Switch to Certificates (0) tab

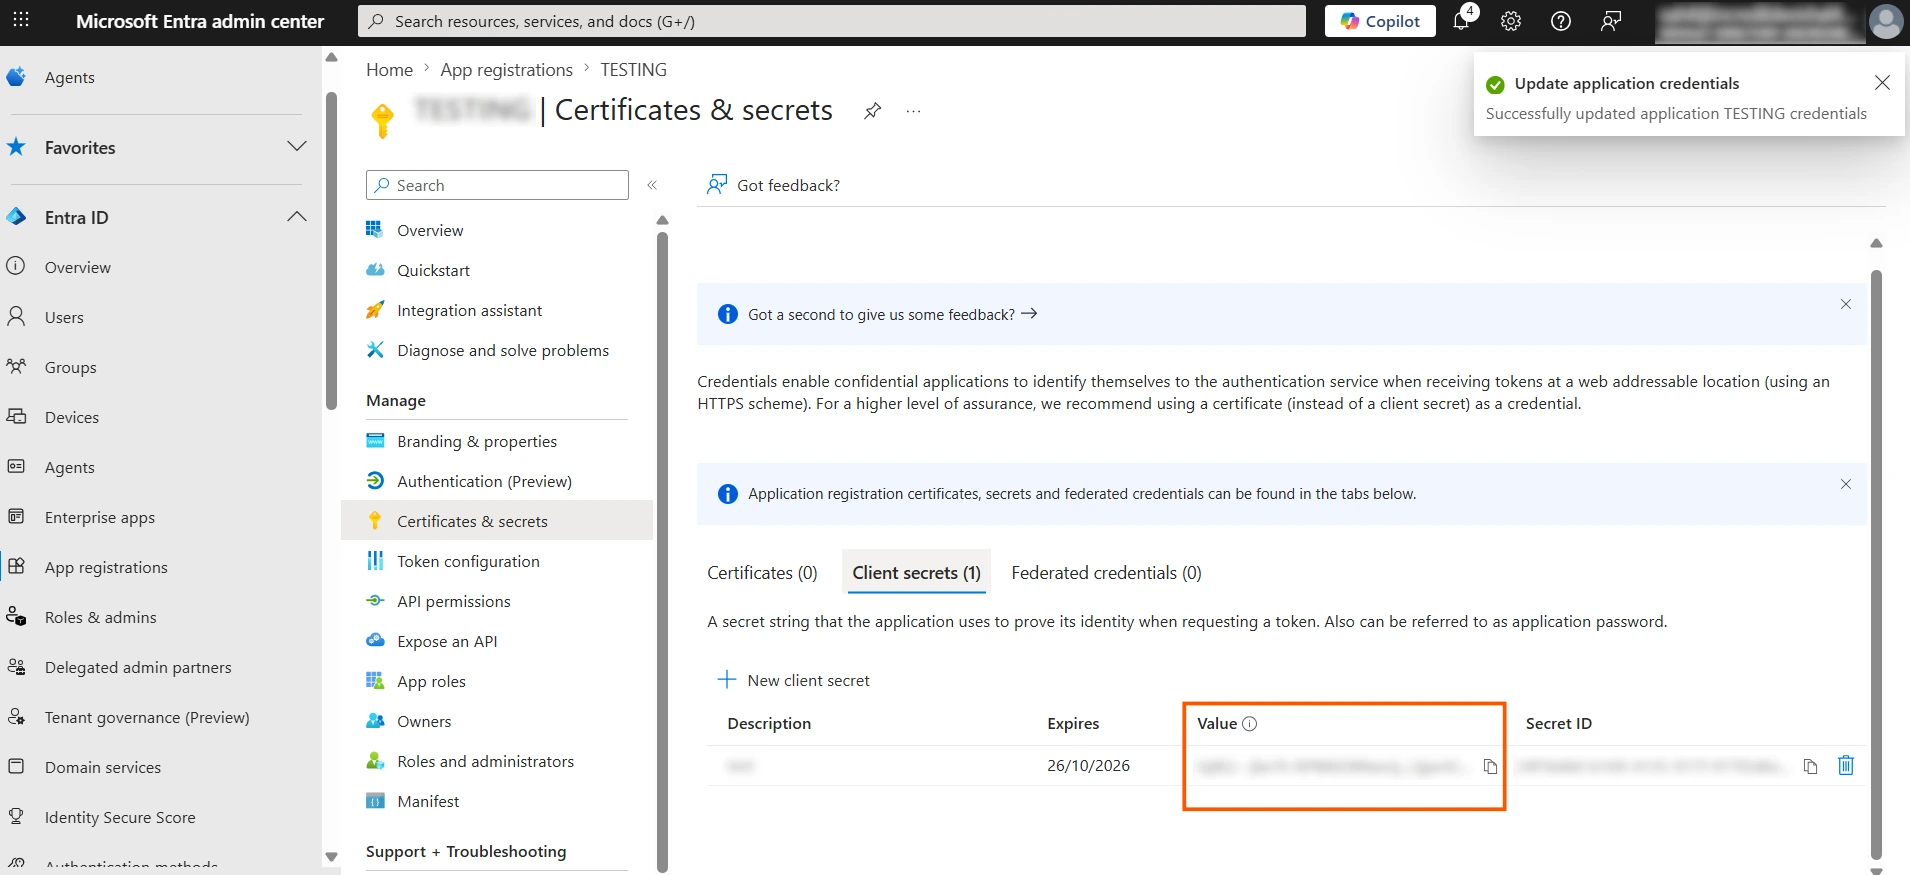point(762,573)
